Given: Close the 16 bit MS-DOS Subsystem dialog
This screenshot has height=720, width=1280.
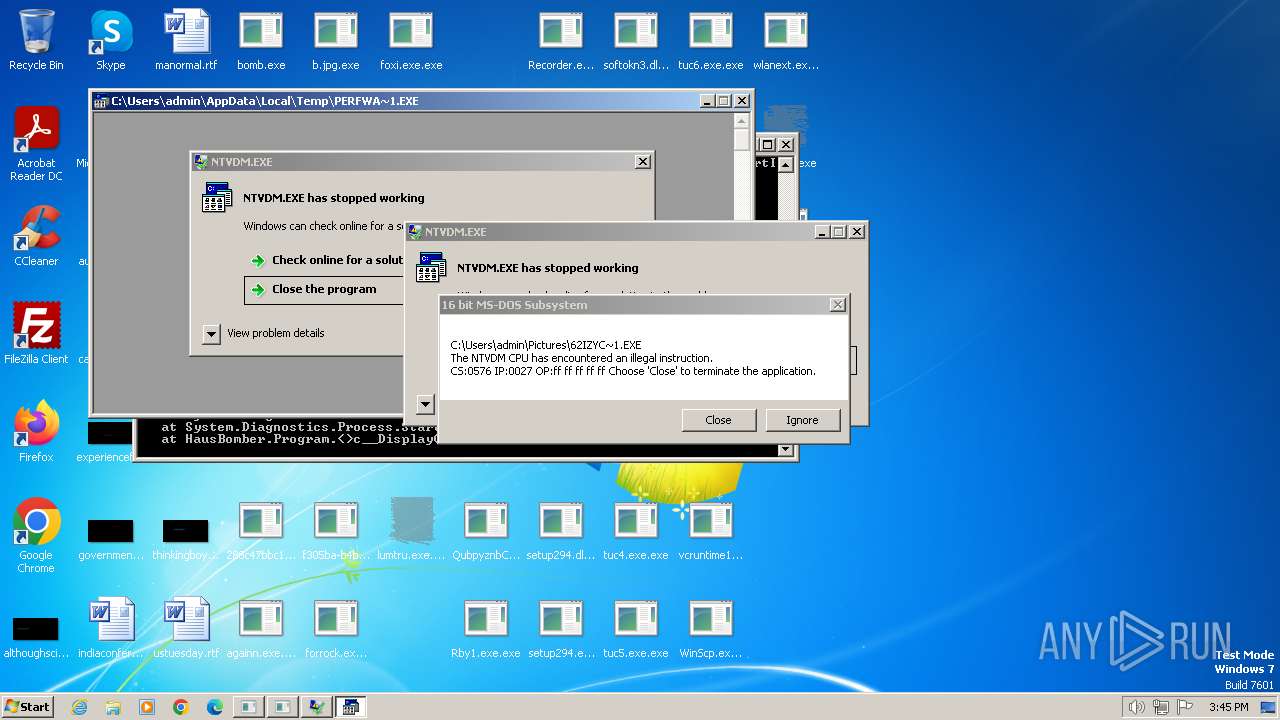Looking at the screenshot, I should point(838,305).
